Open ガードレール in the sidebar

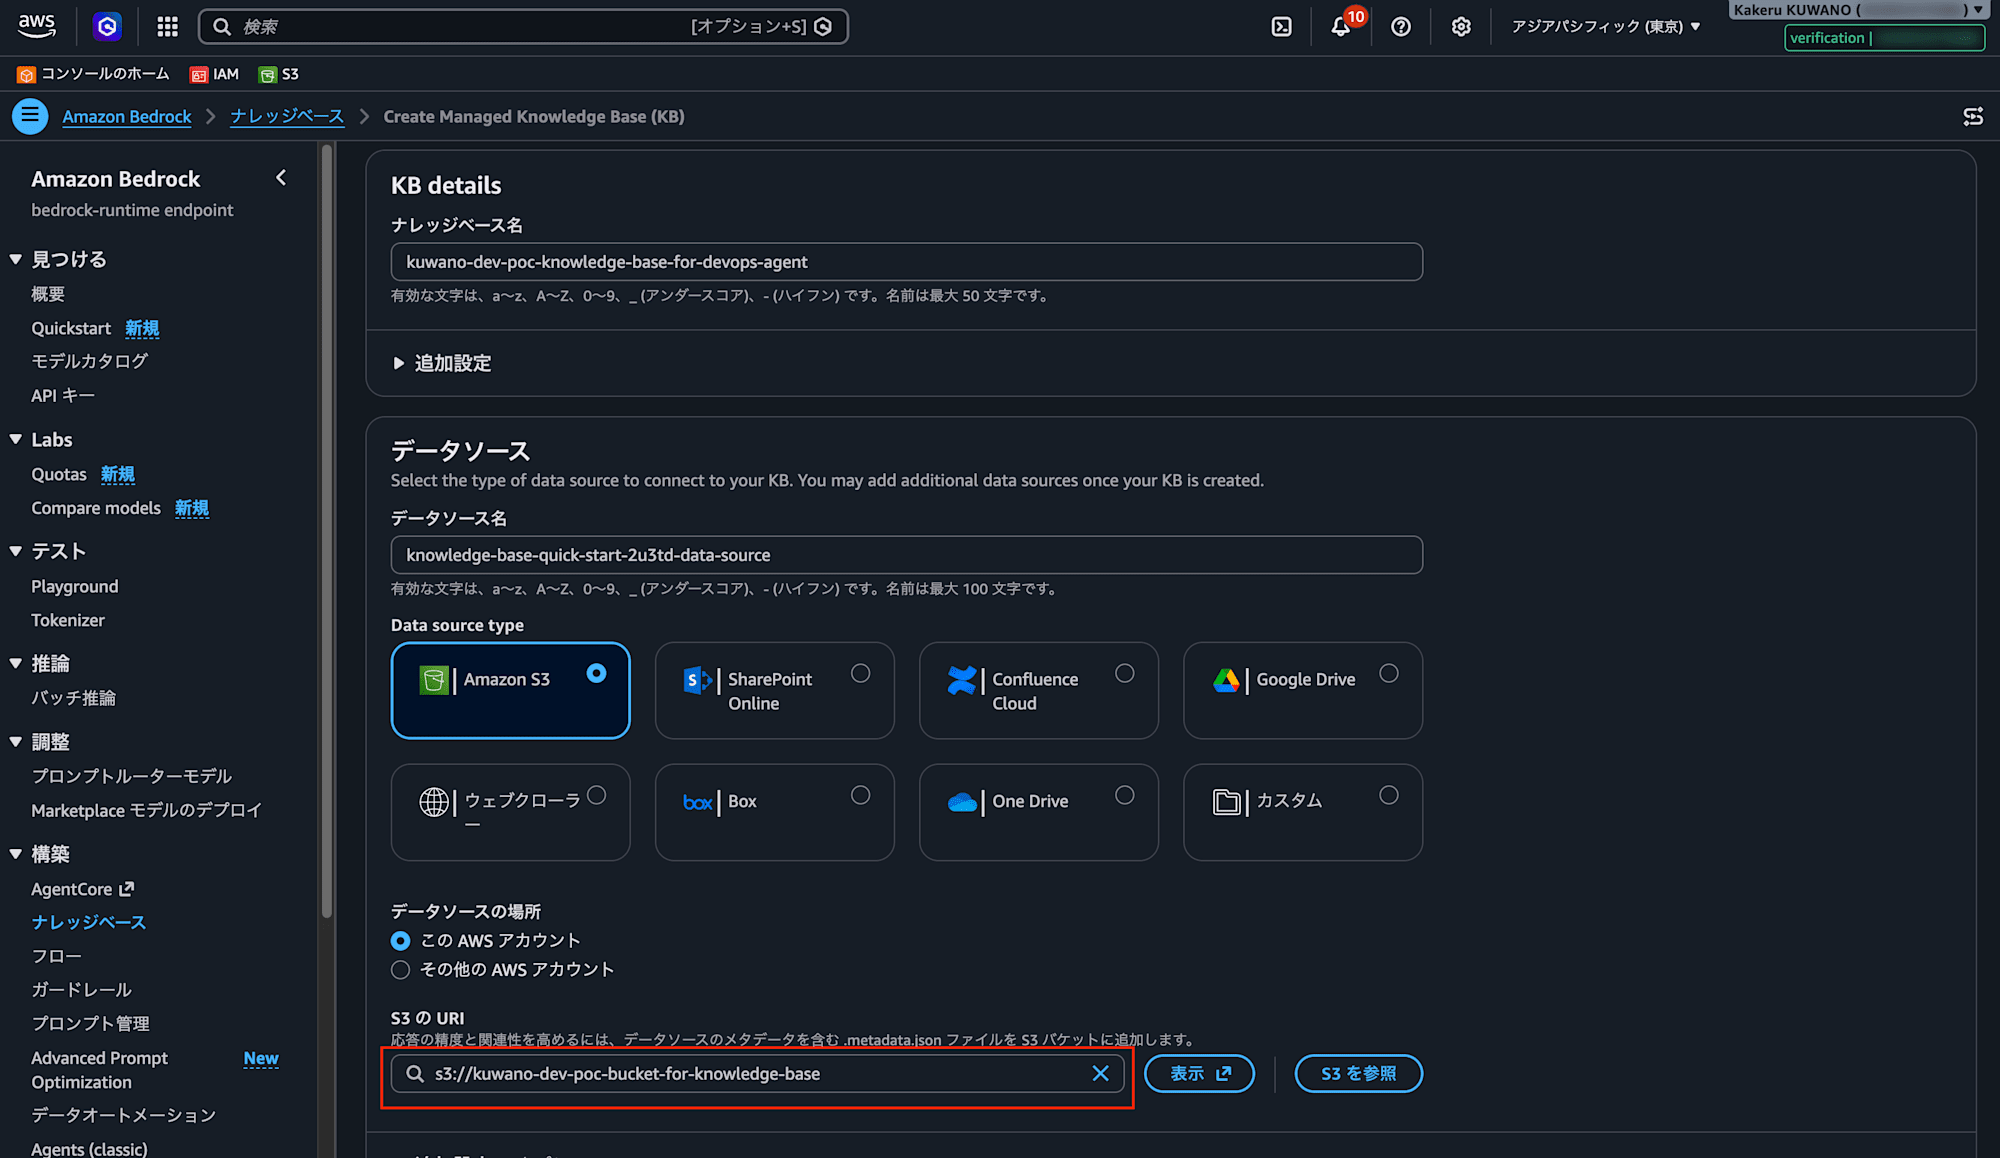[x=82, y=990]
